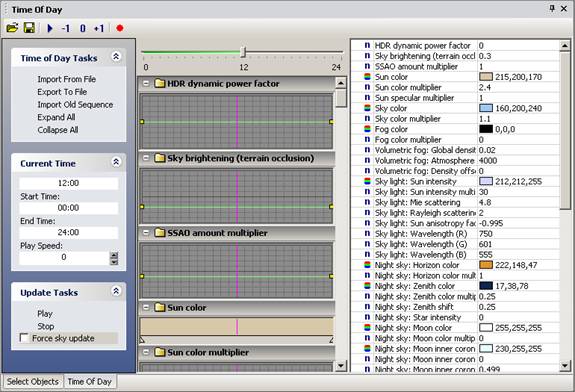Open the Sky color swatch
Image resolution: width=575 pixels, height=392 pixels.
486,108
